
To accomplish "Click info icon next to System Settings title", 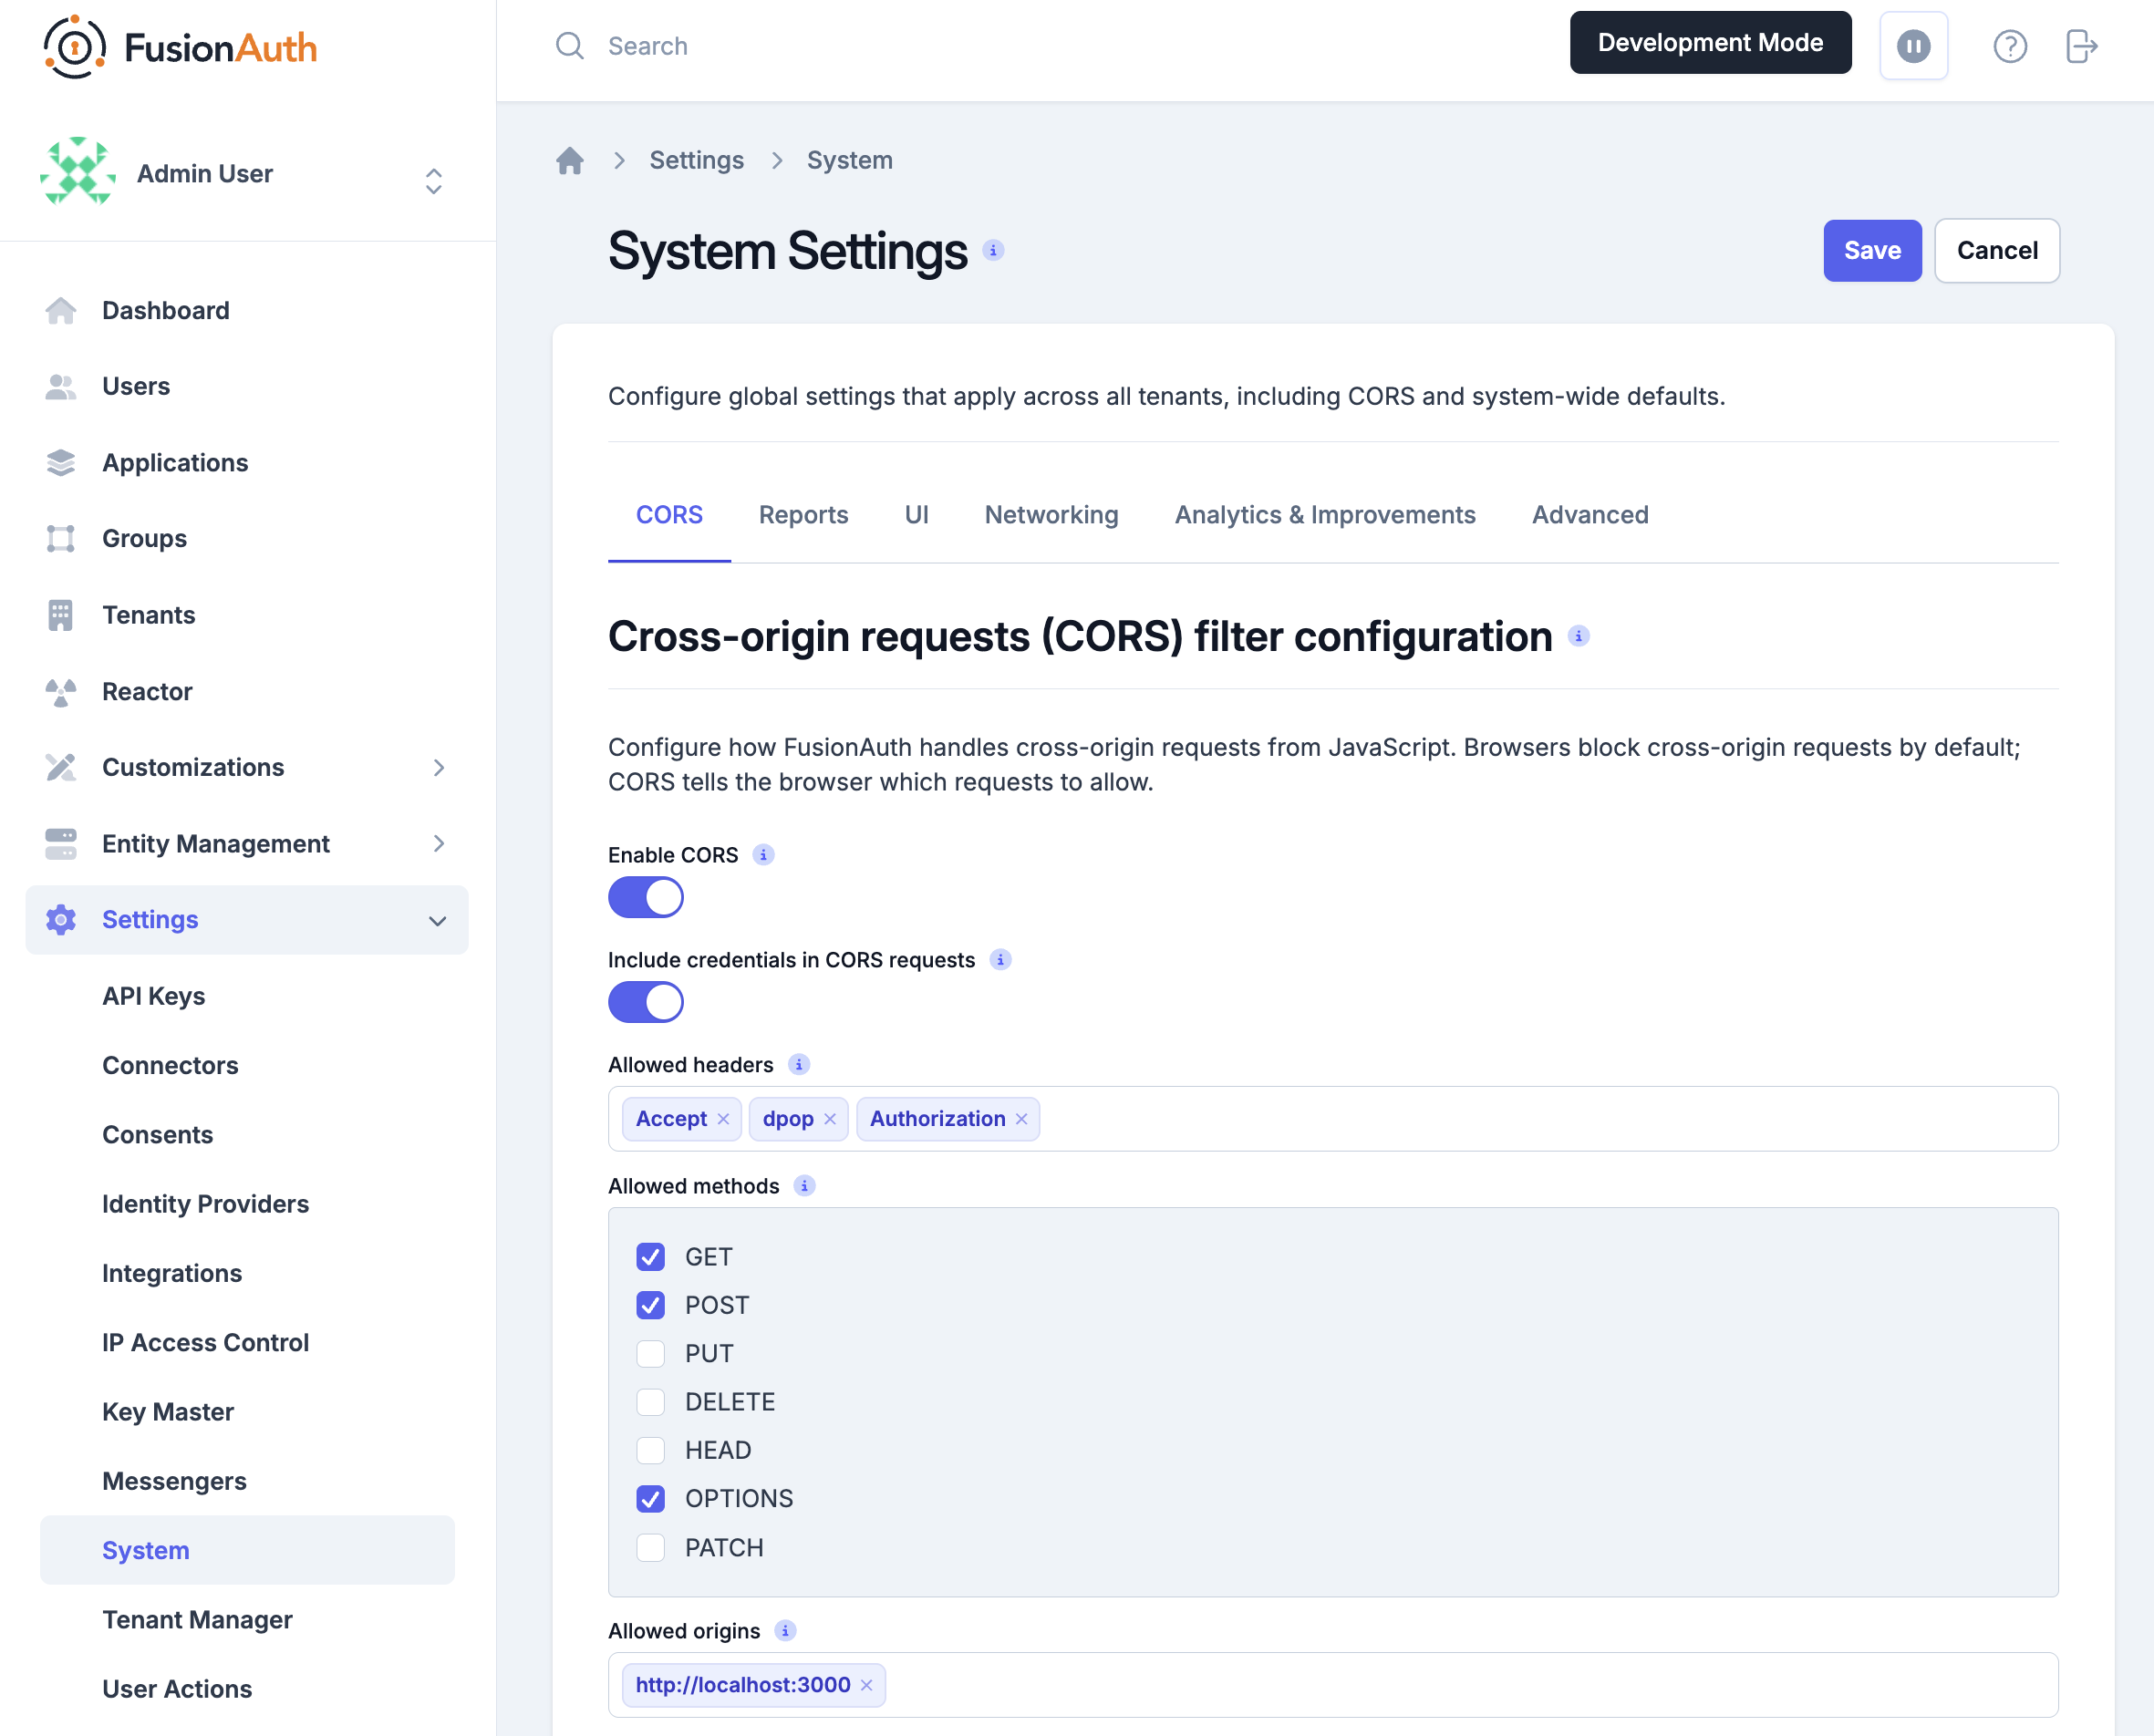I will tap(993, 250).
